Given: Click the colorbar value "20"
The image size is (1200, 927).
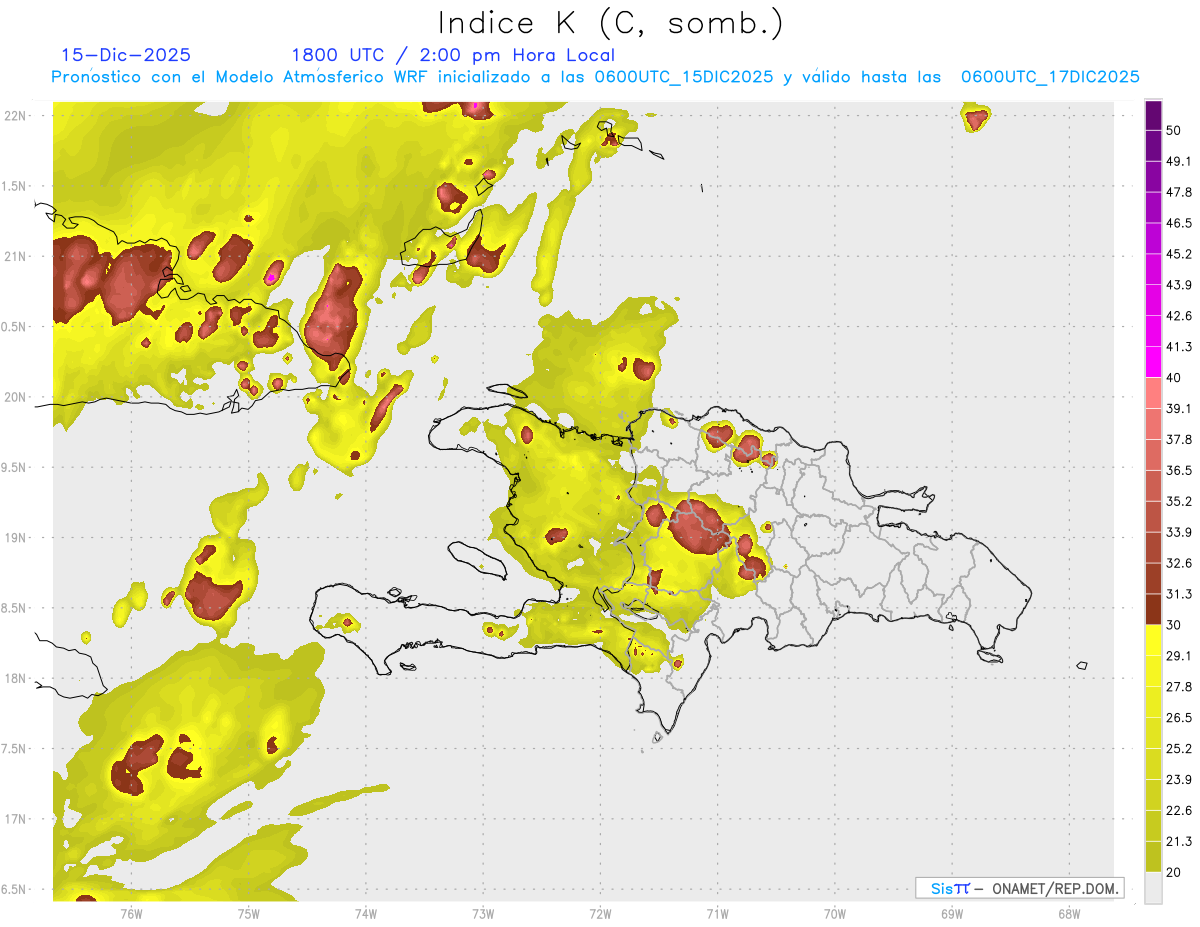Looking at the screenshot, I should pyautogui.click(x=1174, y=872).
